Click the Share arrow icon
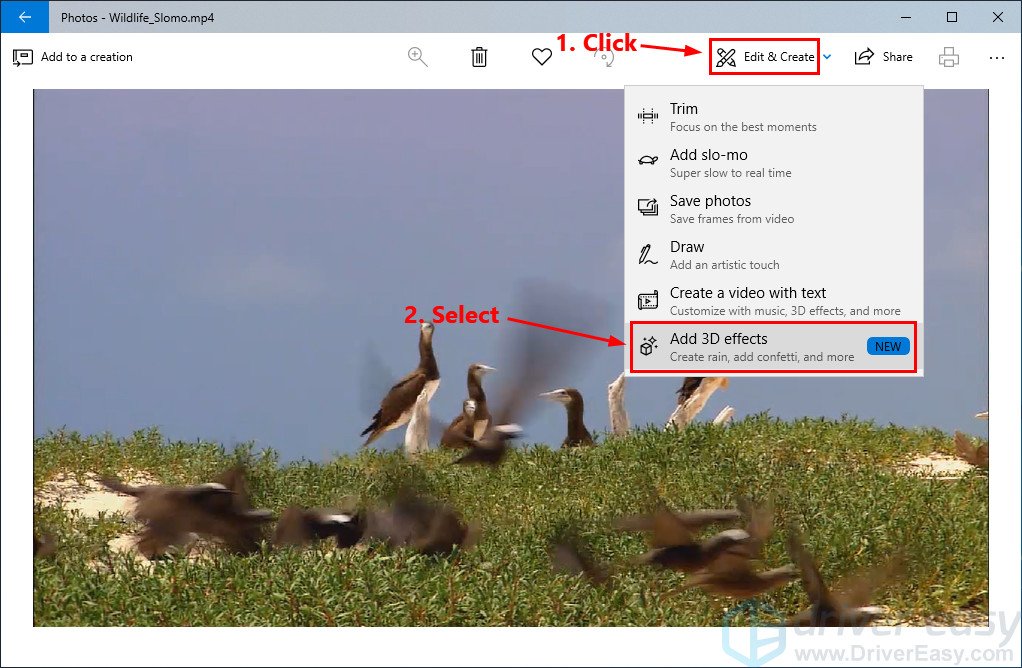 pos(864,57)
